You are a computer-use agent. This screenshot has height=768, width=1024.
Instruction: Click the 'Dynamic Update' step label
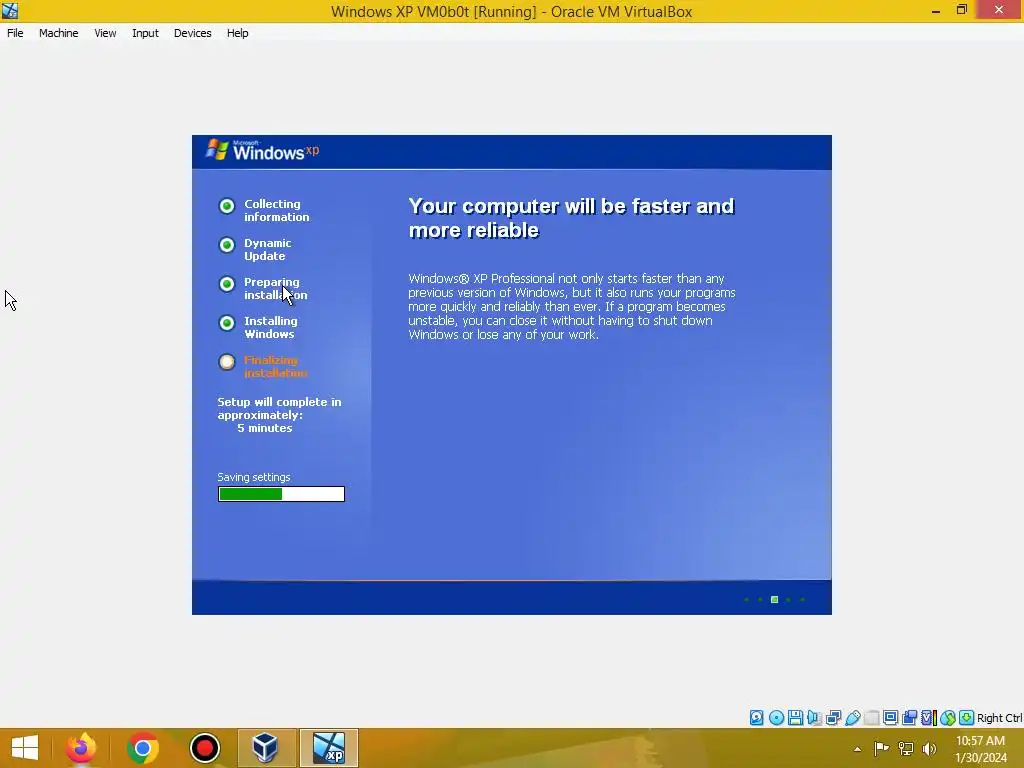[x=268, y=249]
